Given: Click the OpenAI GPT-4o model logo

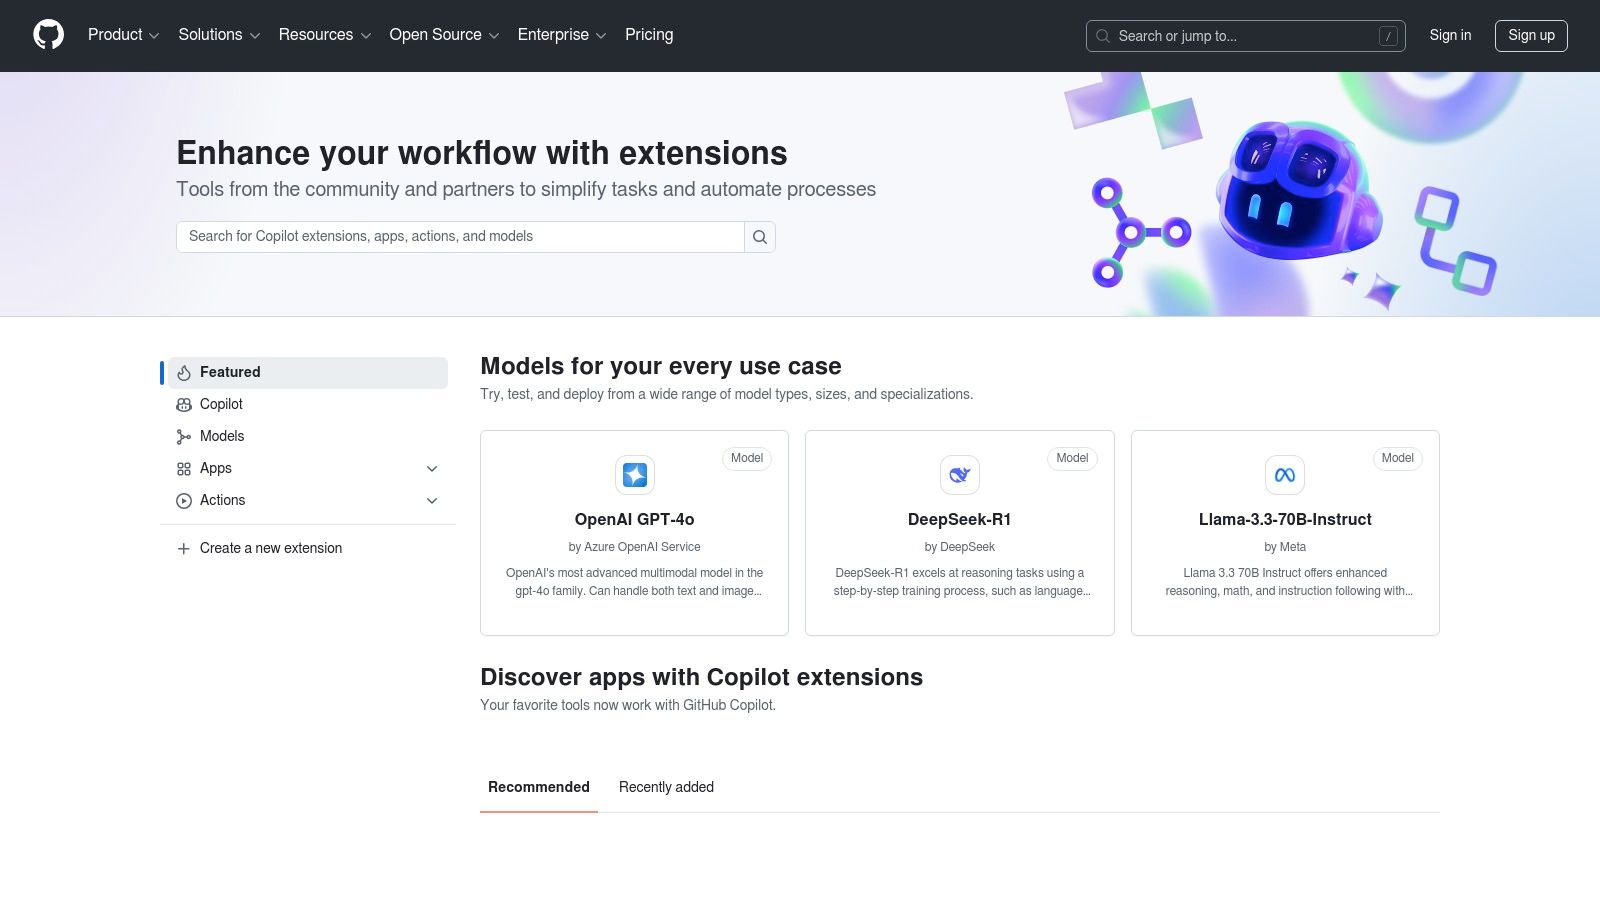Looking at the screenshot, I should click(635, 475).
